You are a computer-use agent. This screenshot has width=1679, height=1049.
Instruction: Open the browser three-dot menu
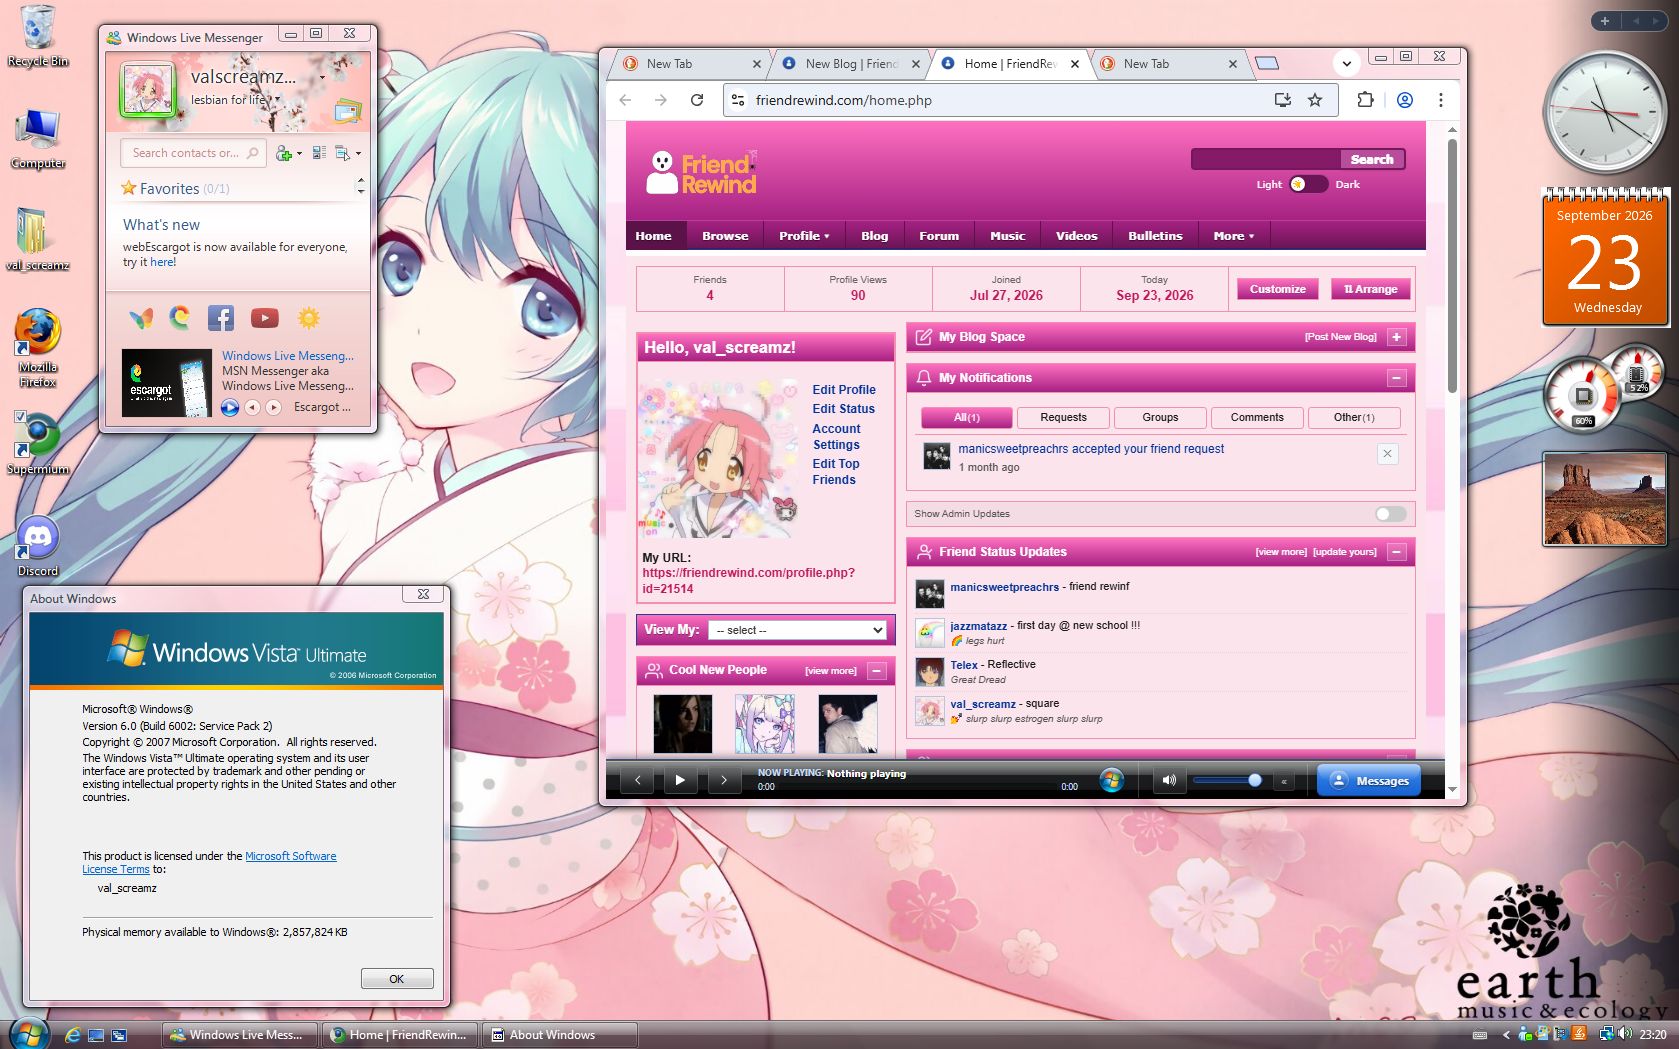1440,100
